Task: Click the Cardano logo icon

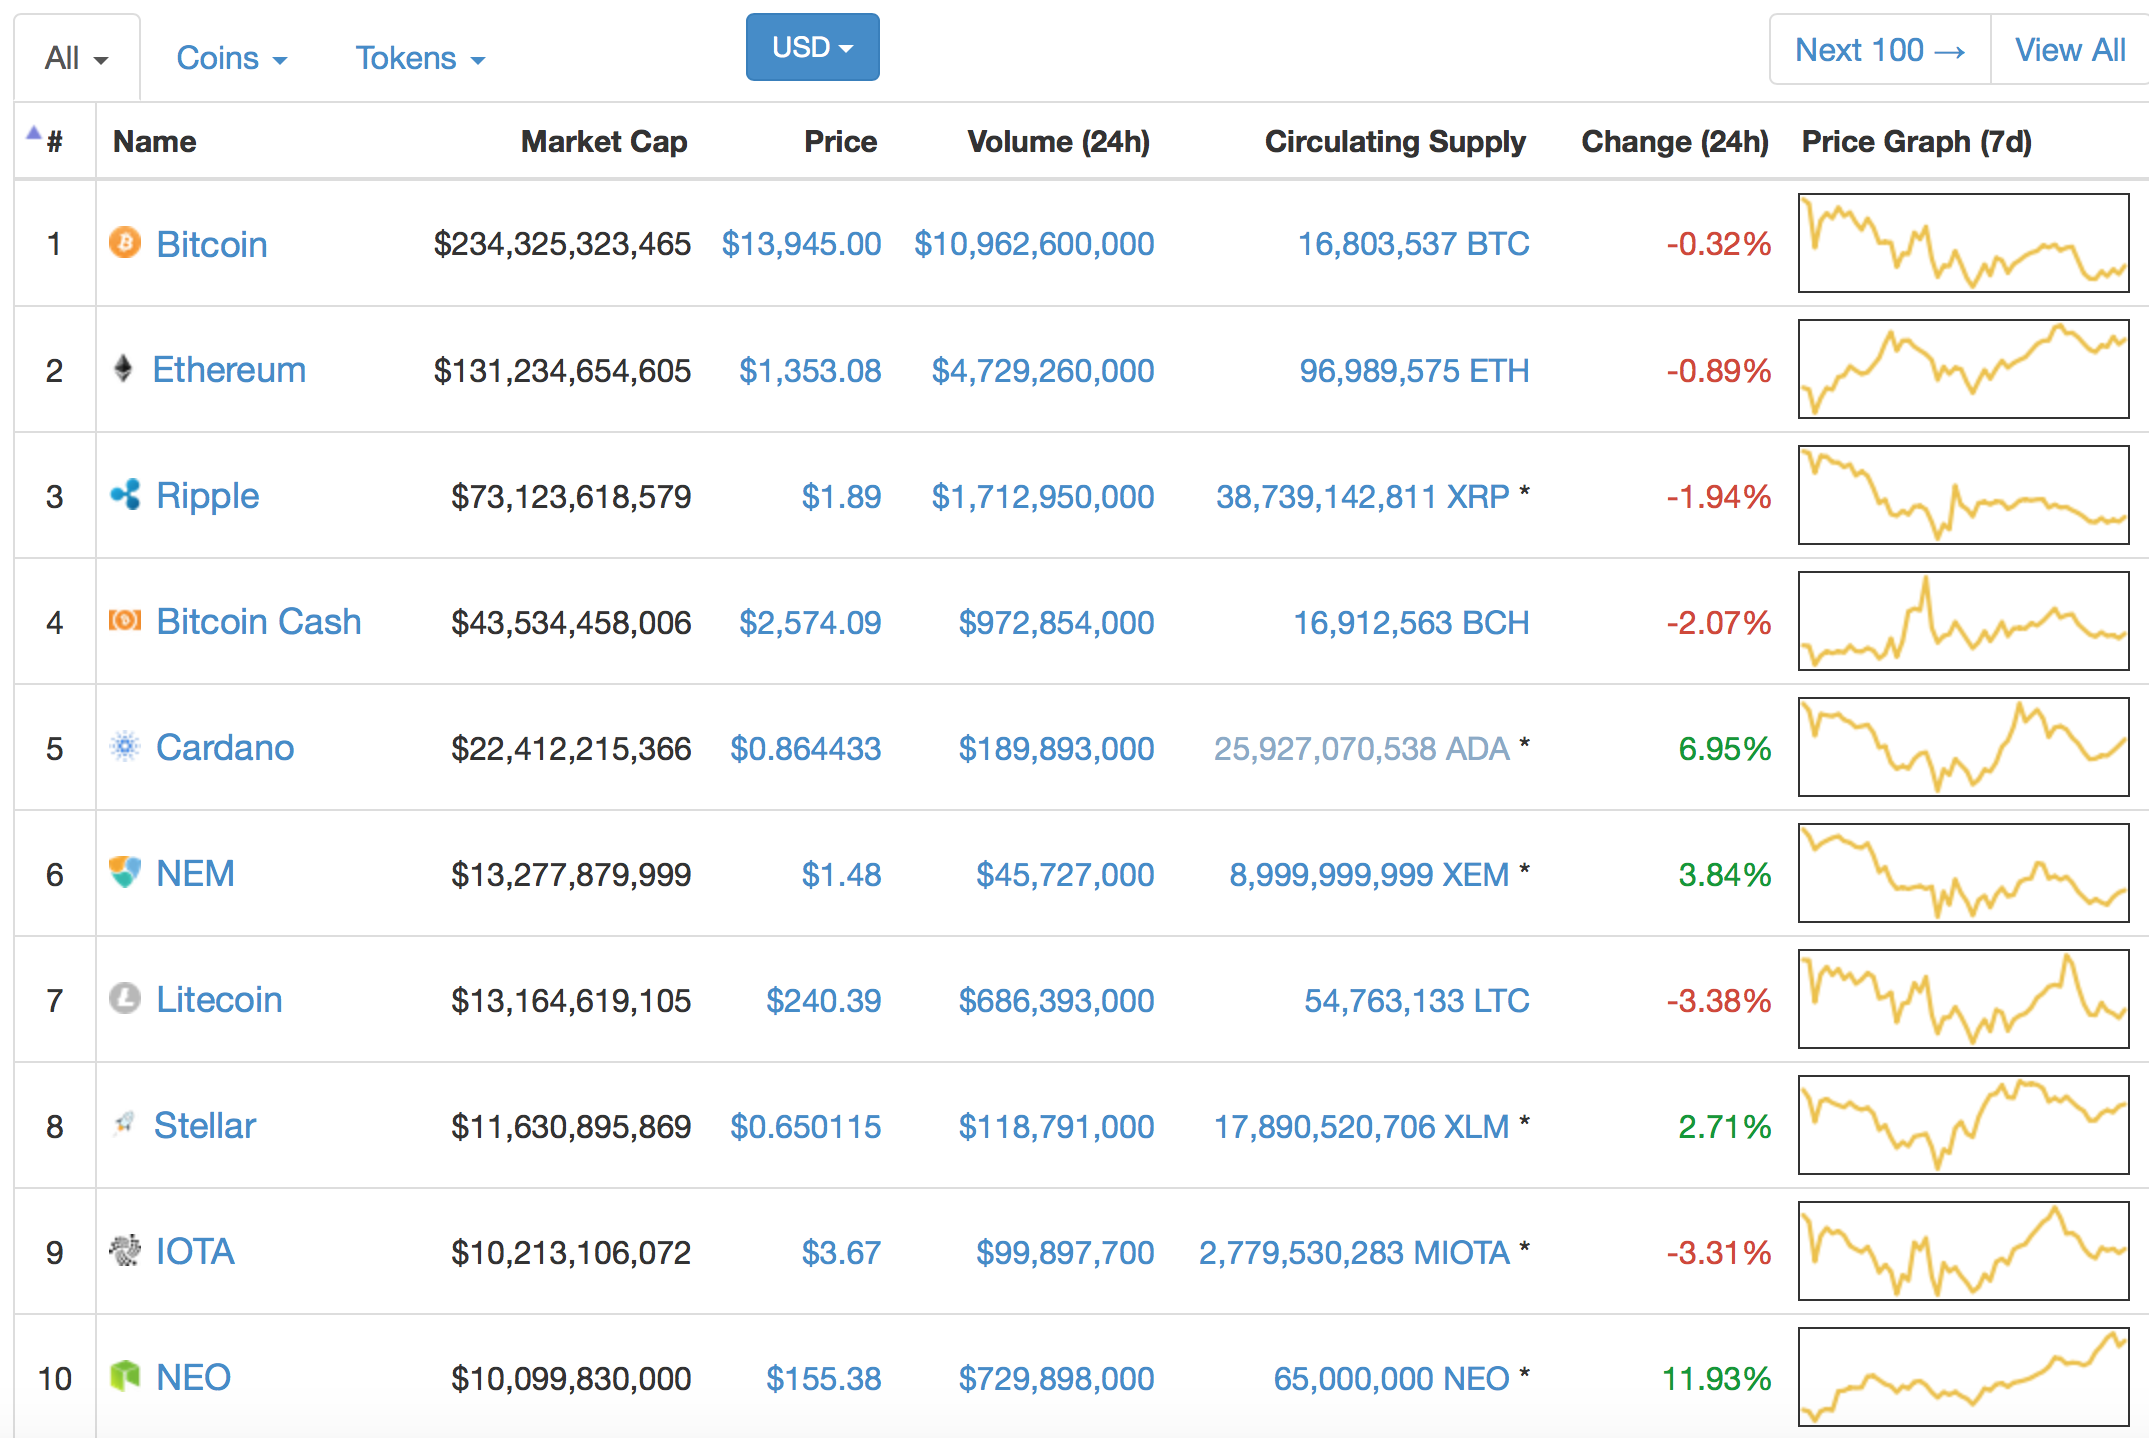Action: (x=125, y=746)
